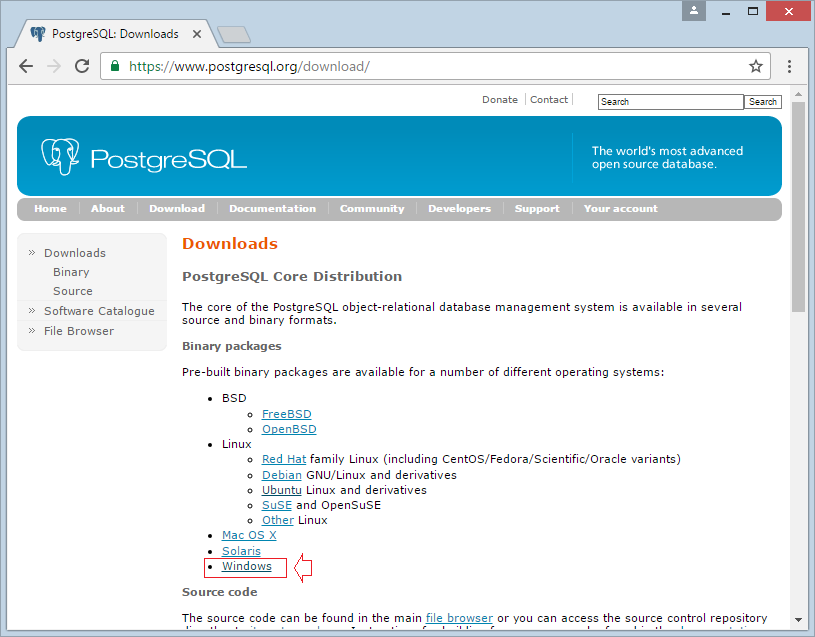Screen dimensions: 815x637
Task: Maximize the Chrome window
Action: [x=753, y=11]
